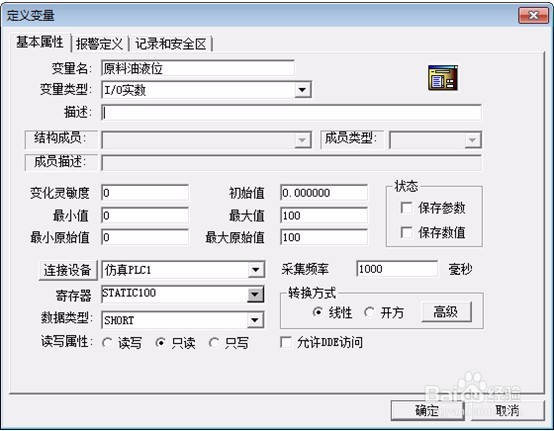This screenshot has width=554, height=431.
Task: Click the 变化灵敏度 input field
Action: click(145, 193)
